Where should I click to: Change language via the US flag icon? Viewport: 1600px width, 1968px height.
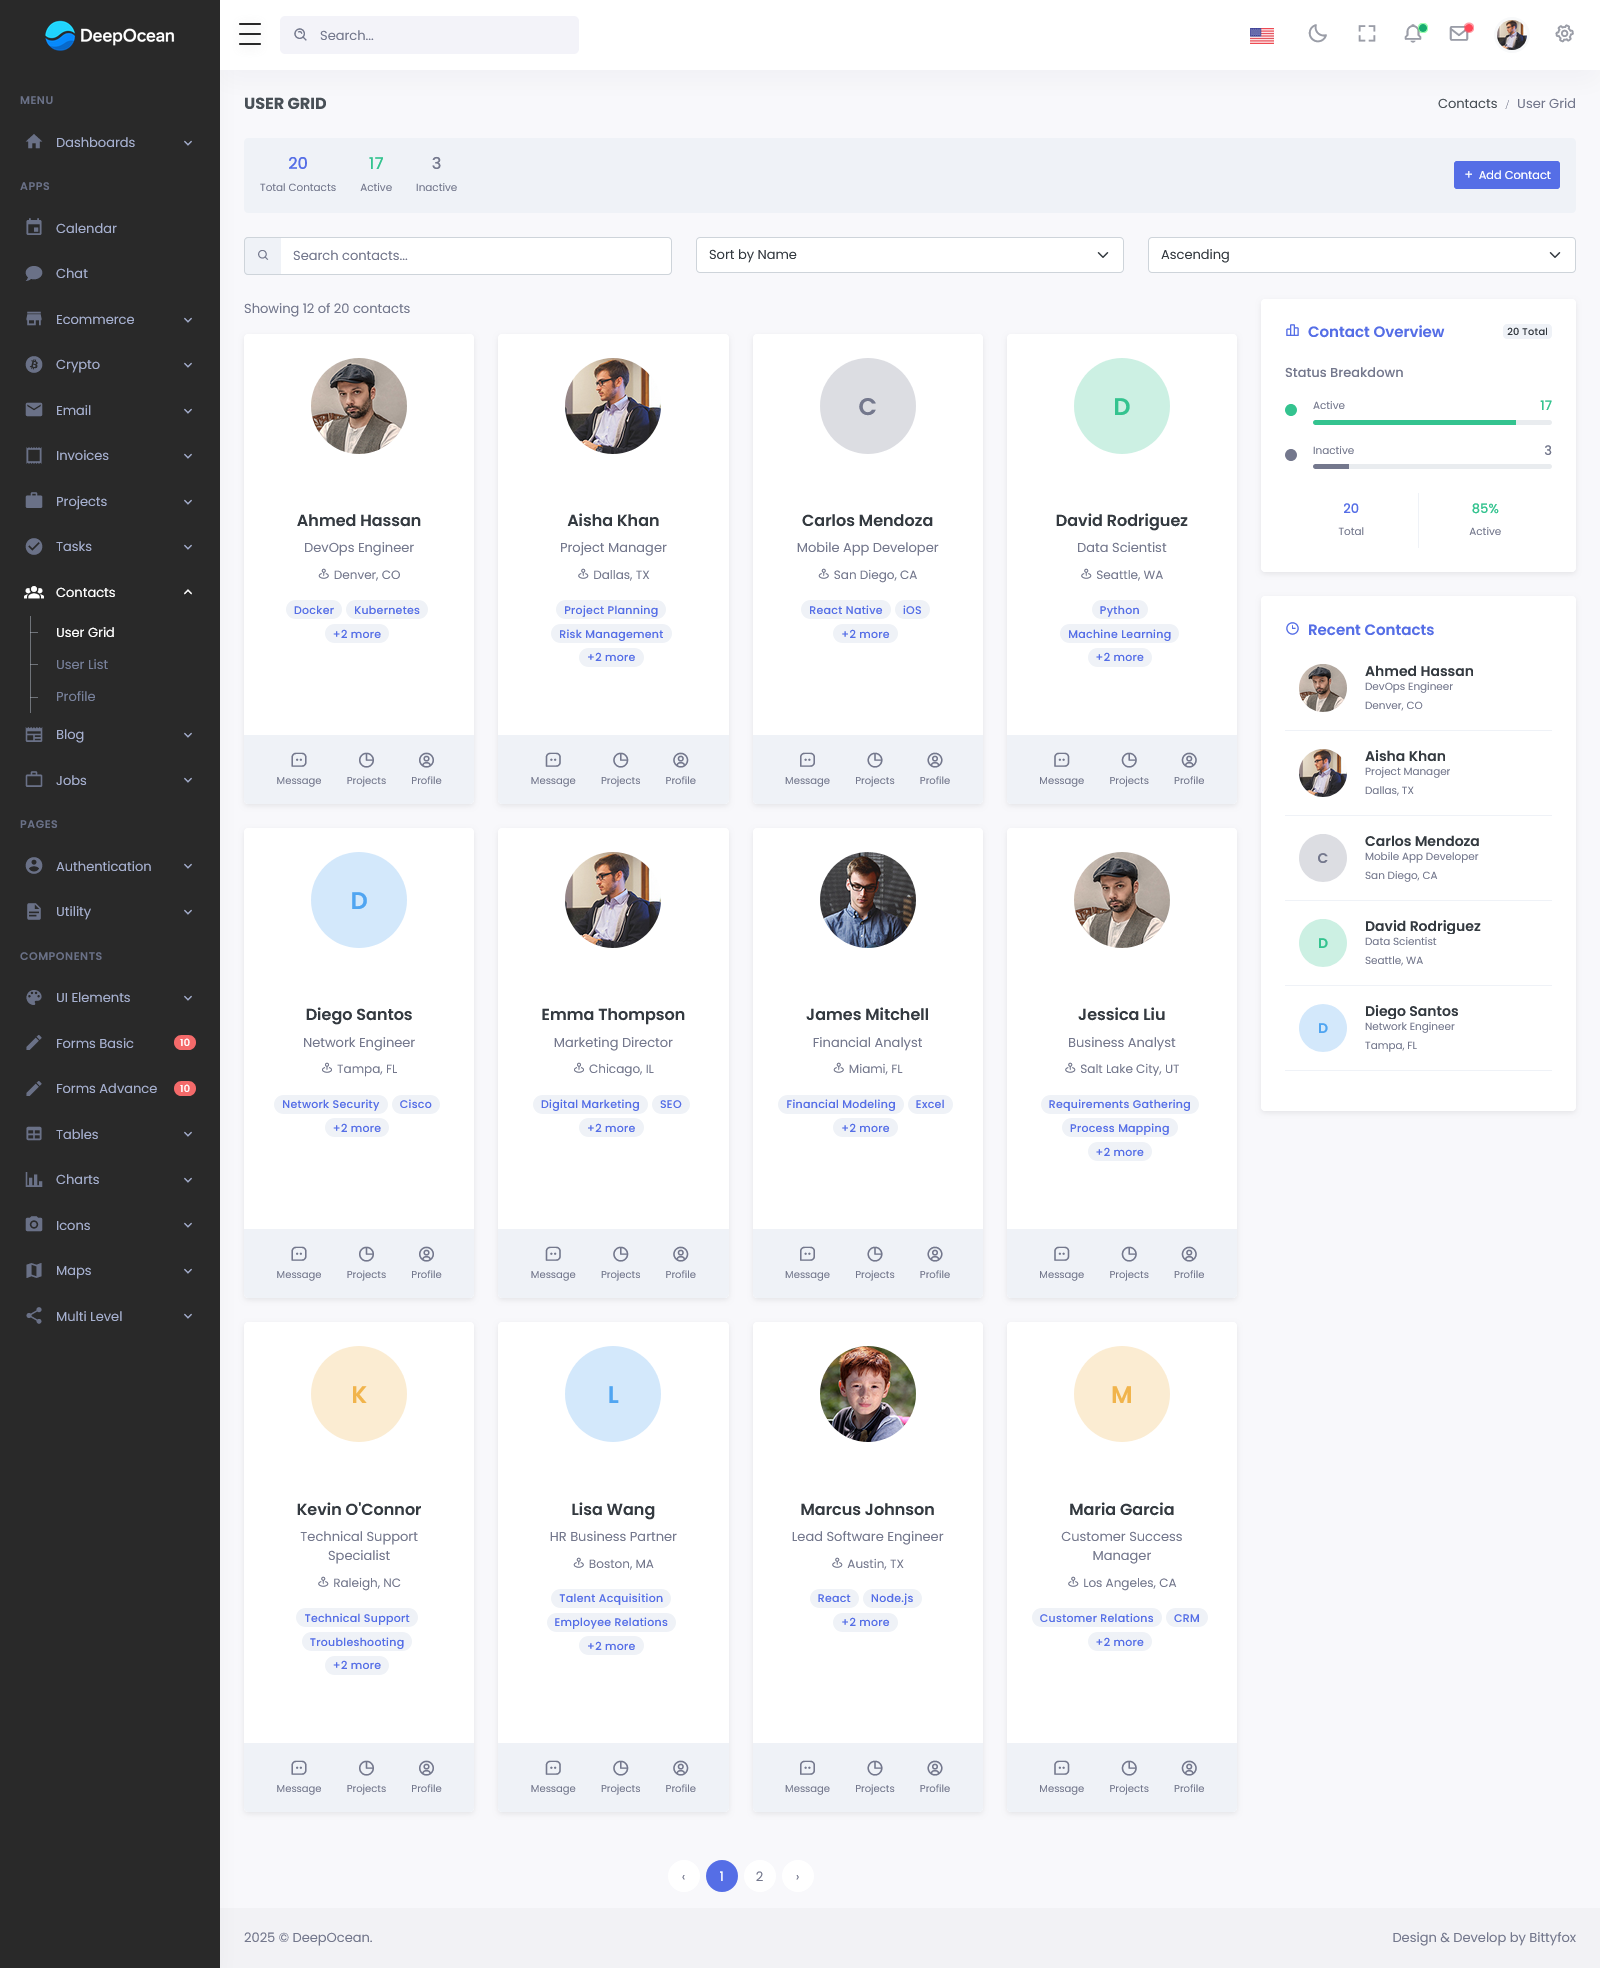pyautogui.click(x=1261, y=34)
